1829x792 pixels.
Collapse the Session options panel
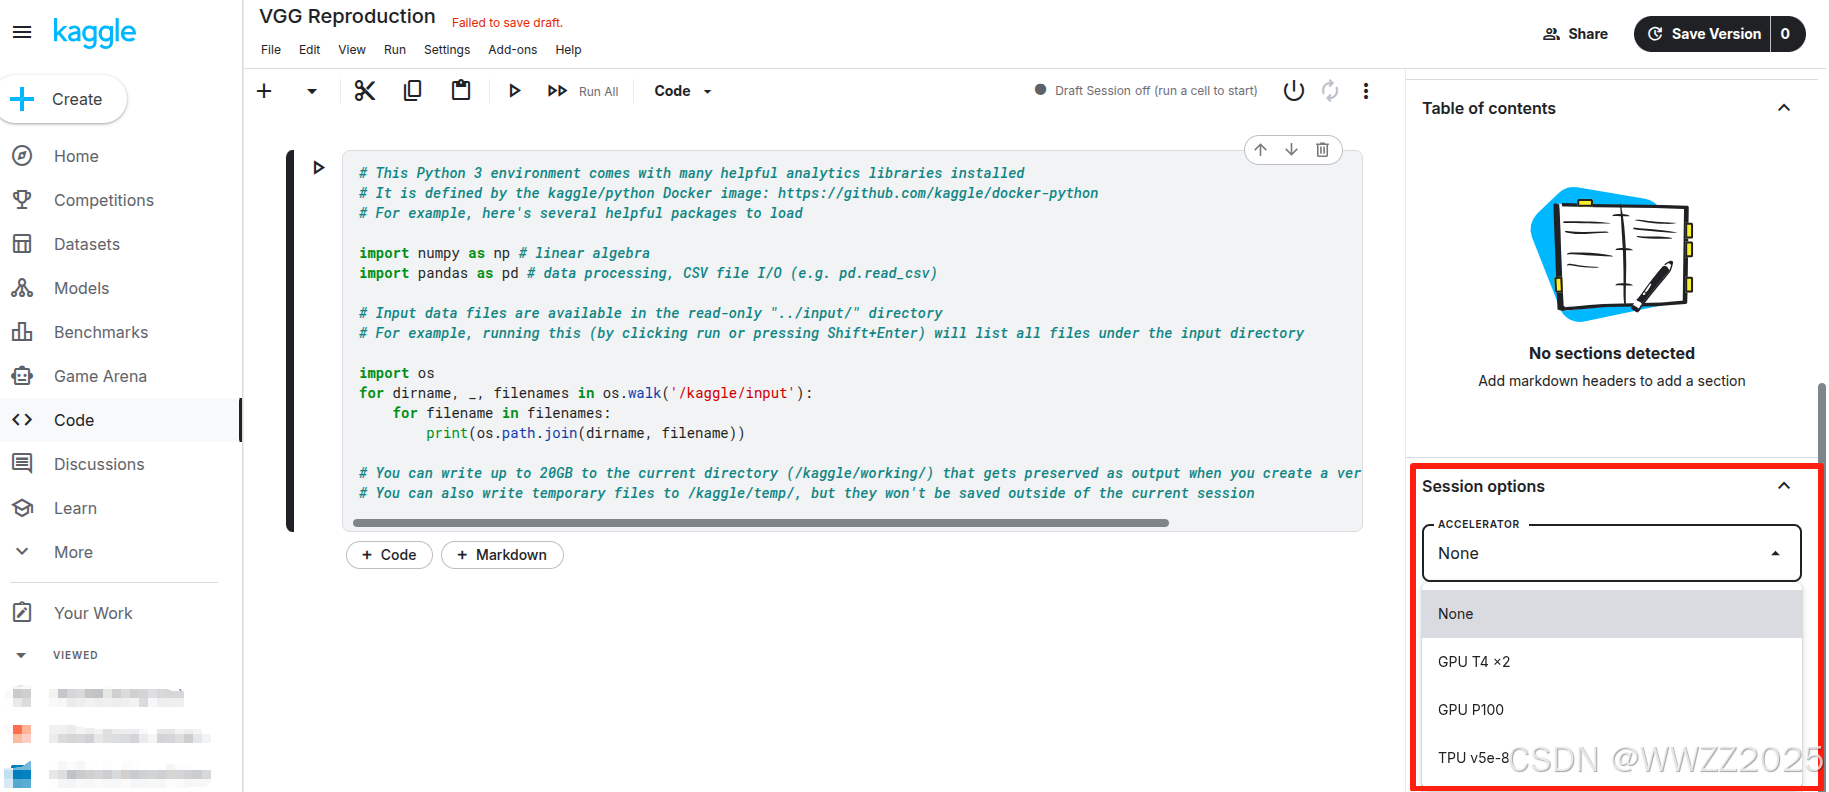point(1784,486)
